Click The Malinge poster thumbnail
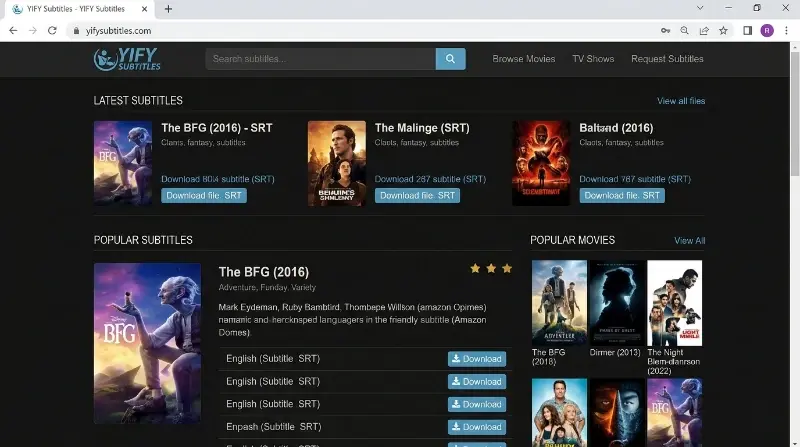800x447 pixels. (337, 163)
